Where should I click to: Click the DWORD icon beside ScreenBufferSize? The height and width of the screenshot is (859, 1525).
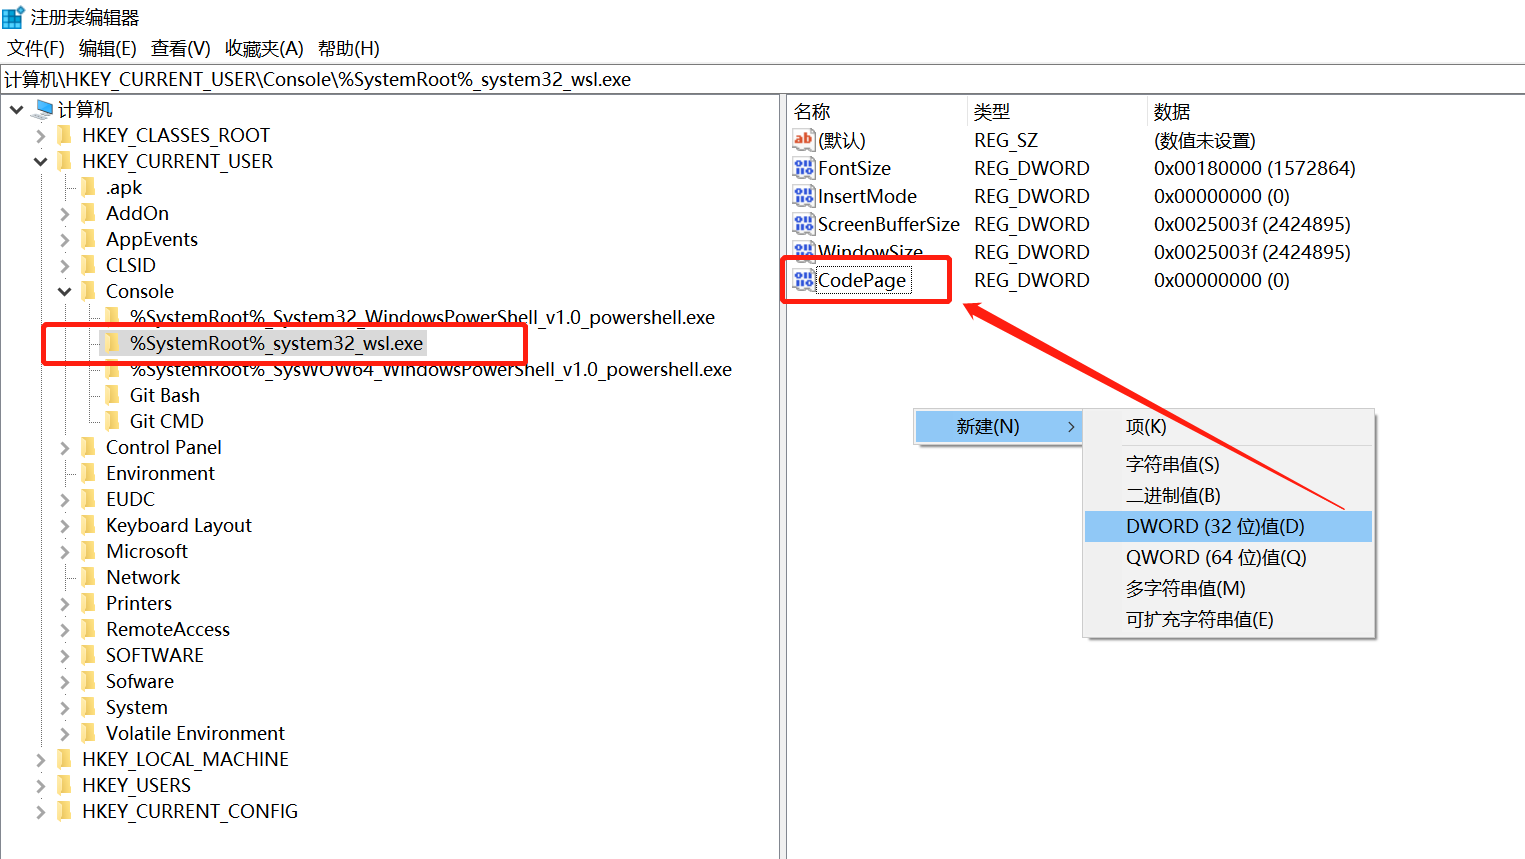[x=804, y=224]
